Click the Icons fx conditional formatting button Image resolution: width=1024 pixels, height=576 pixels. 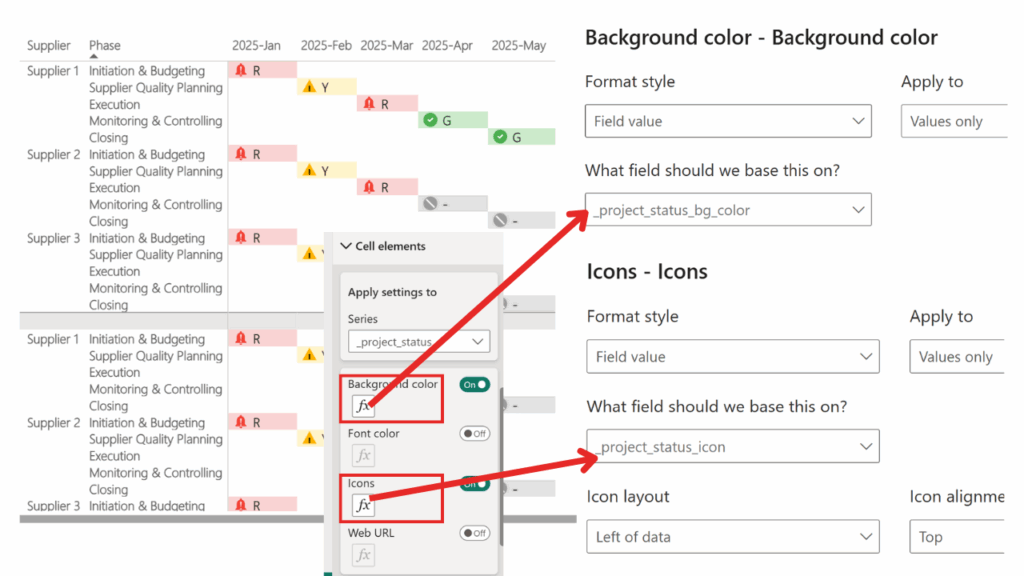pyautogui.click(x=364, y=505)
